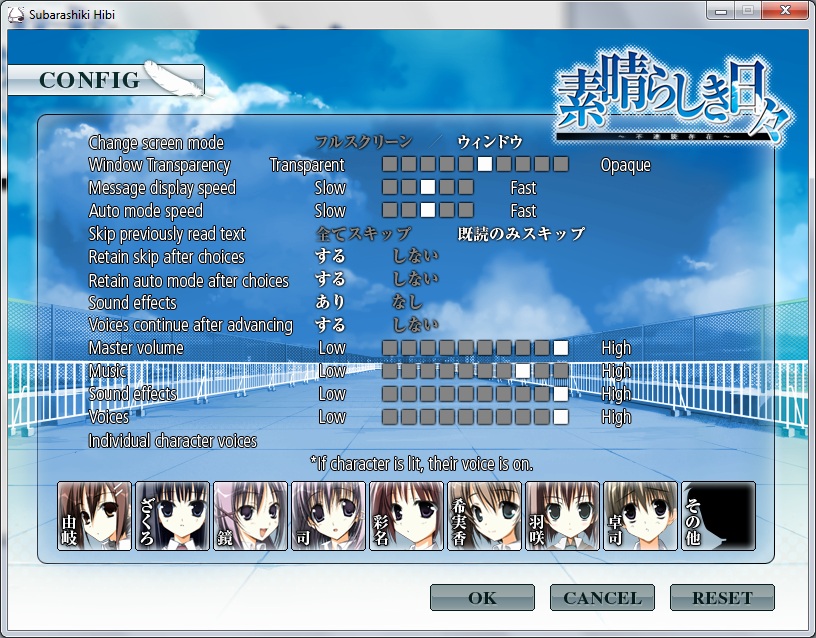816x638 pixels.
Task: Select しない for Voices continue after advancing
Action: (x=415, y=325)
